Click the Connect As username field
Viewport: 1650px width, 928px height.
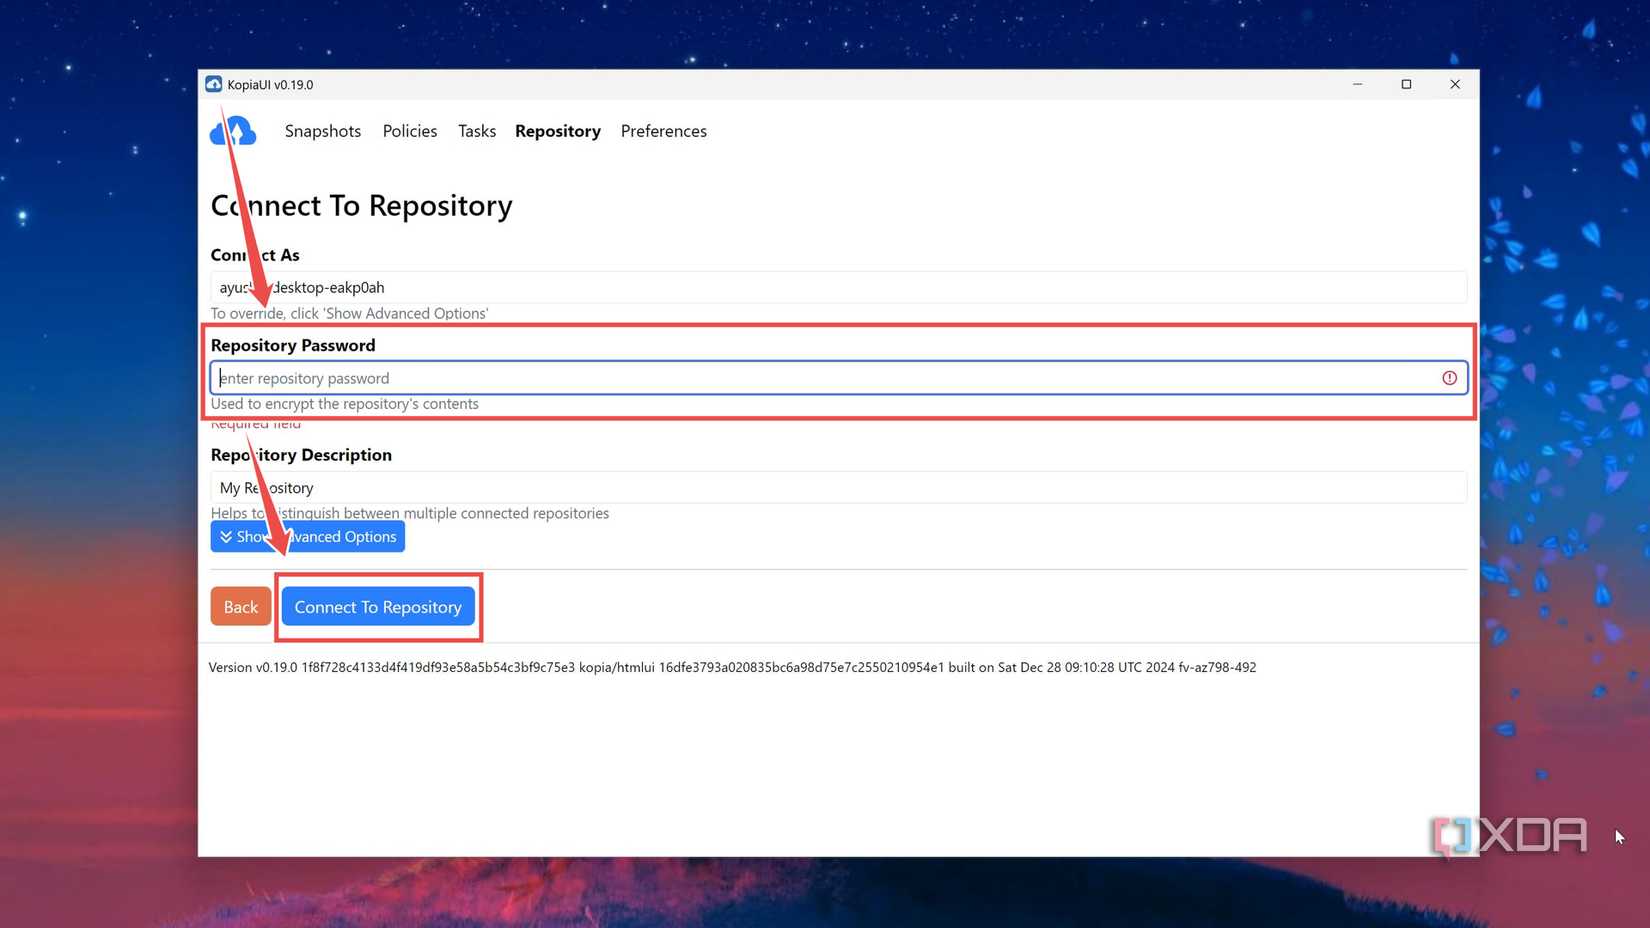pos(700,287)
